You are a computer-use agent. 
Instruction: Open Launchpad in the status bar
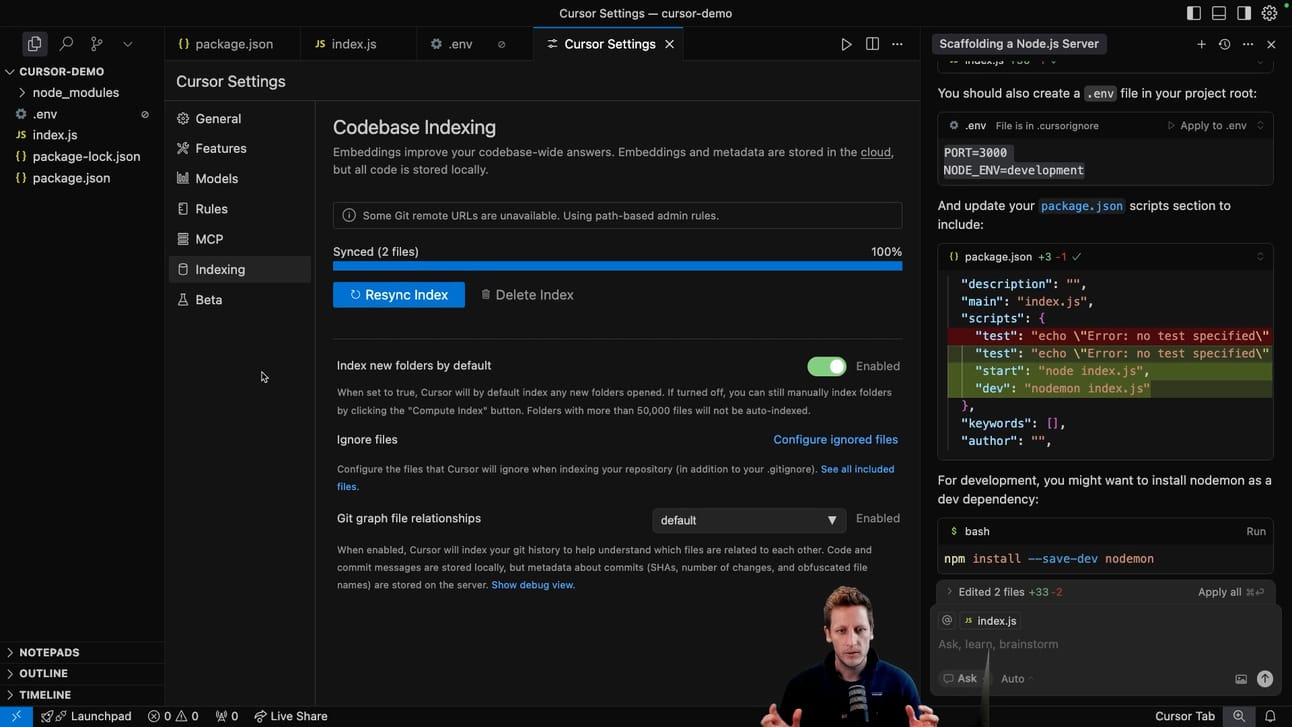coord(87,716)
